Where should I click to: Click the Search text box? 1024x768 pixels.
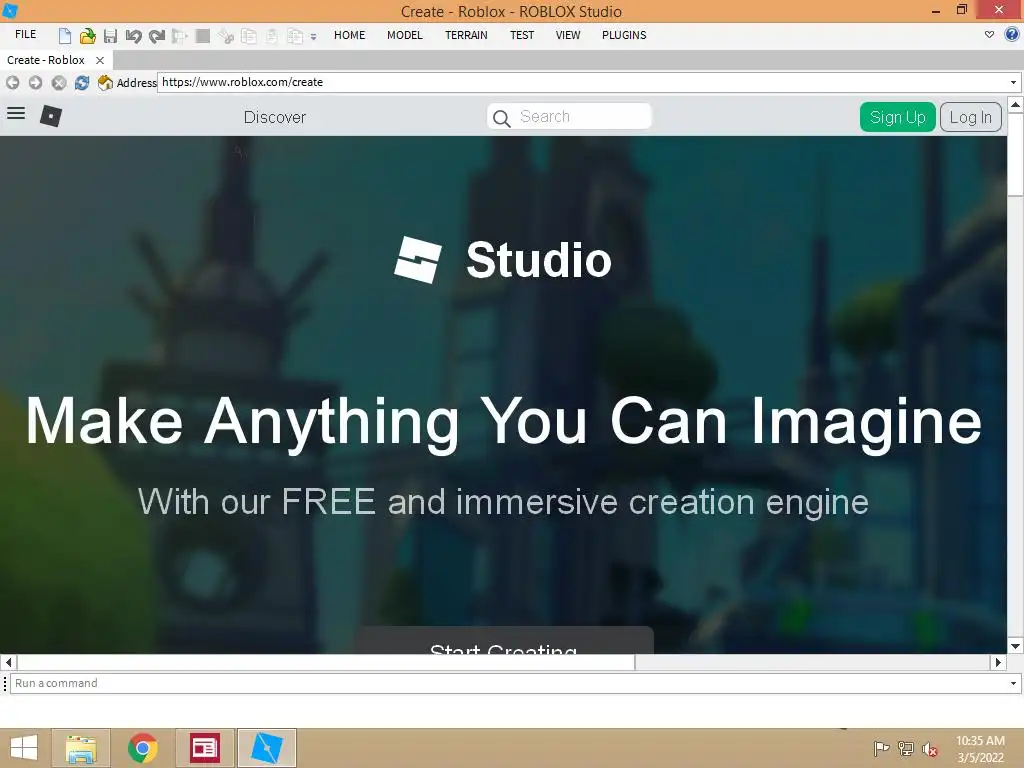(569, 116)
